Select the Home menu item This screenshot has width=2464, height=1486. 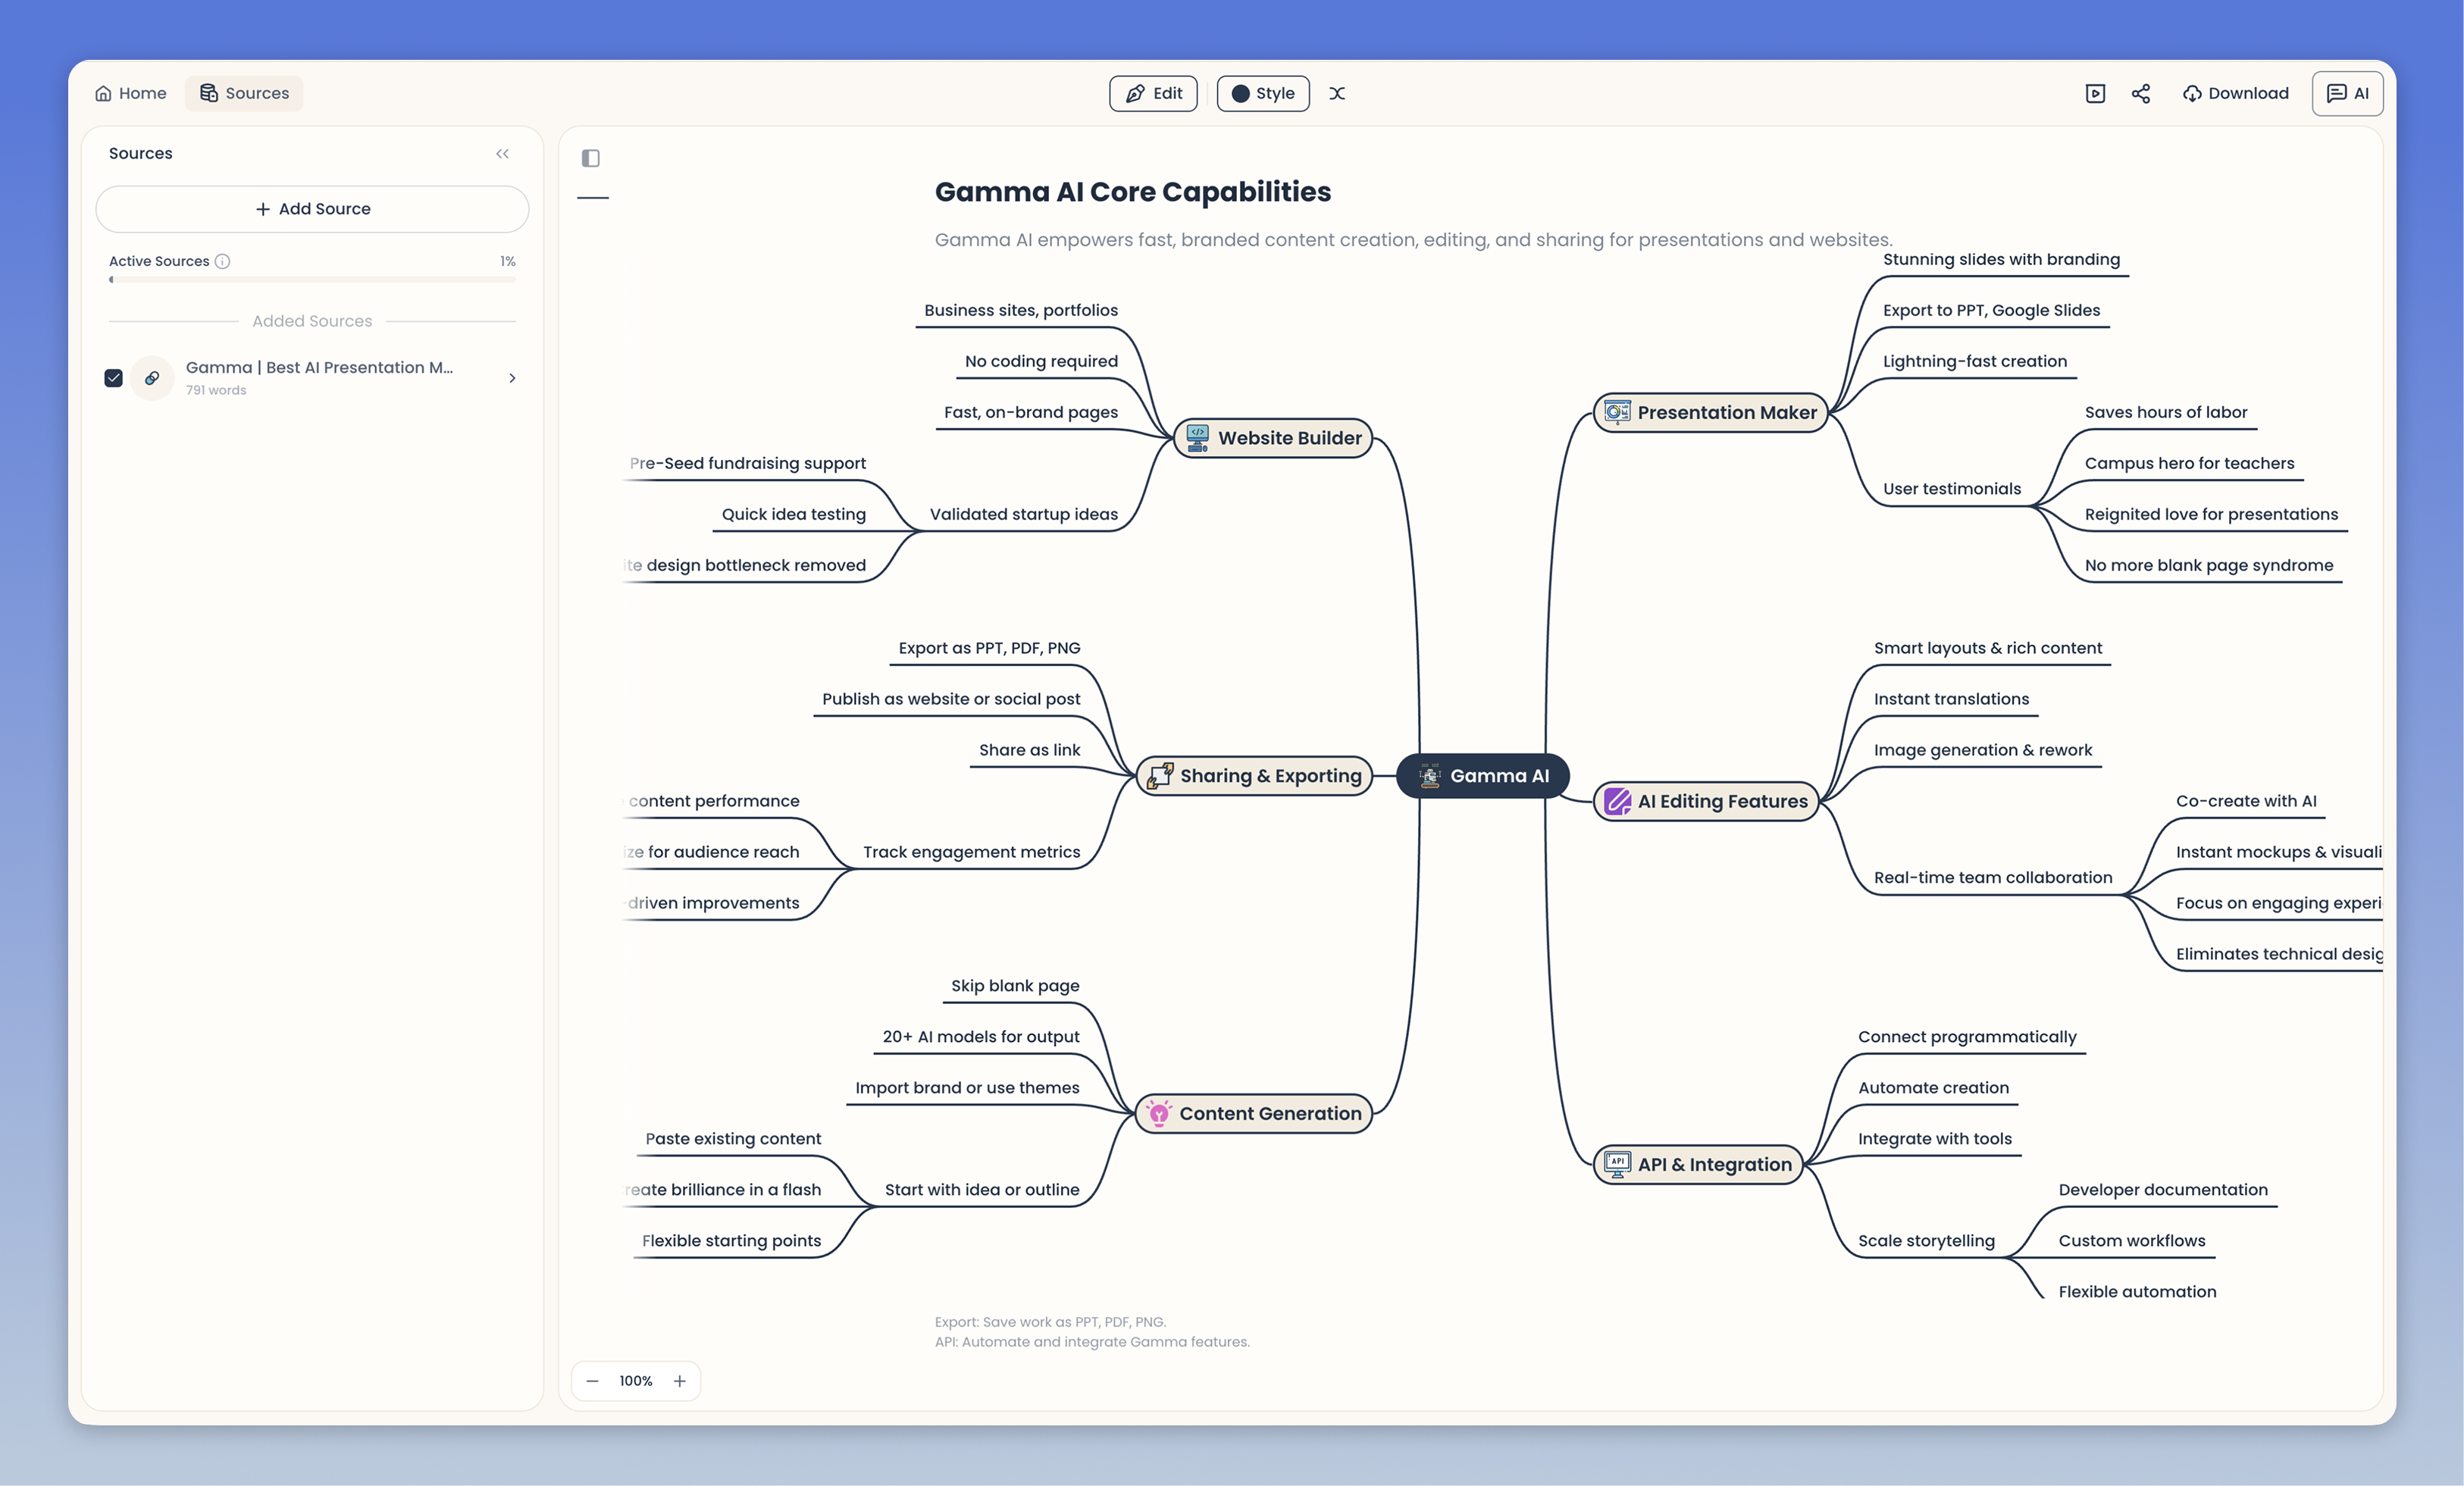[x=130, y=93]
